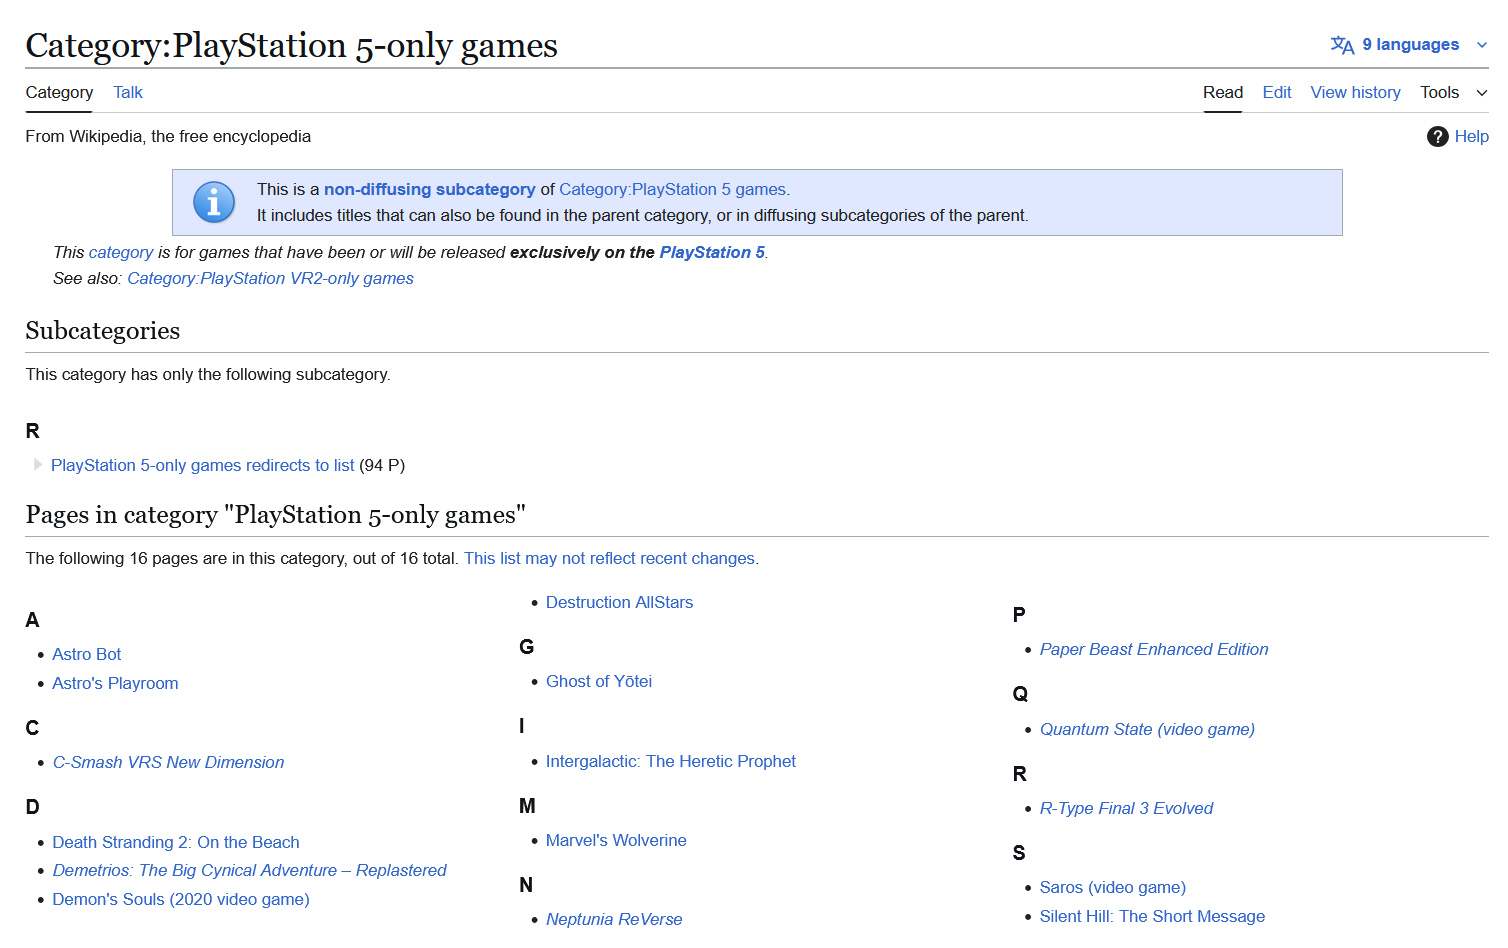Open the Help link
This screenshot has height=948, width=1508.
click(1471, 137)
